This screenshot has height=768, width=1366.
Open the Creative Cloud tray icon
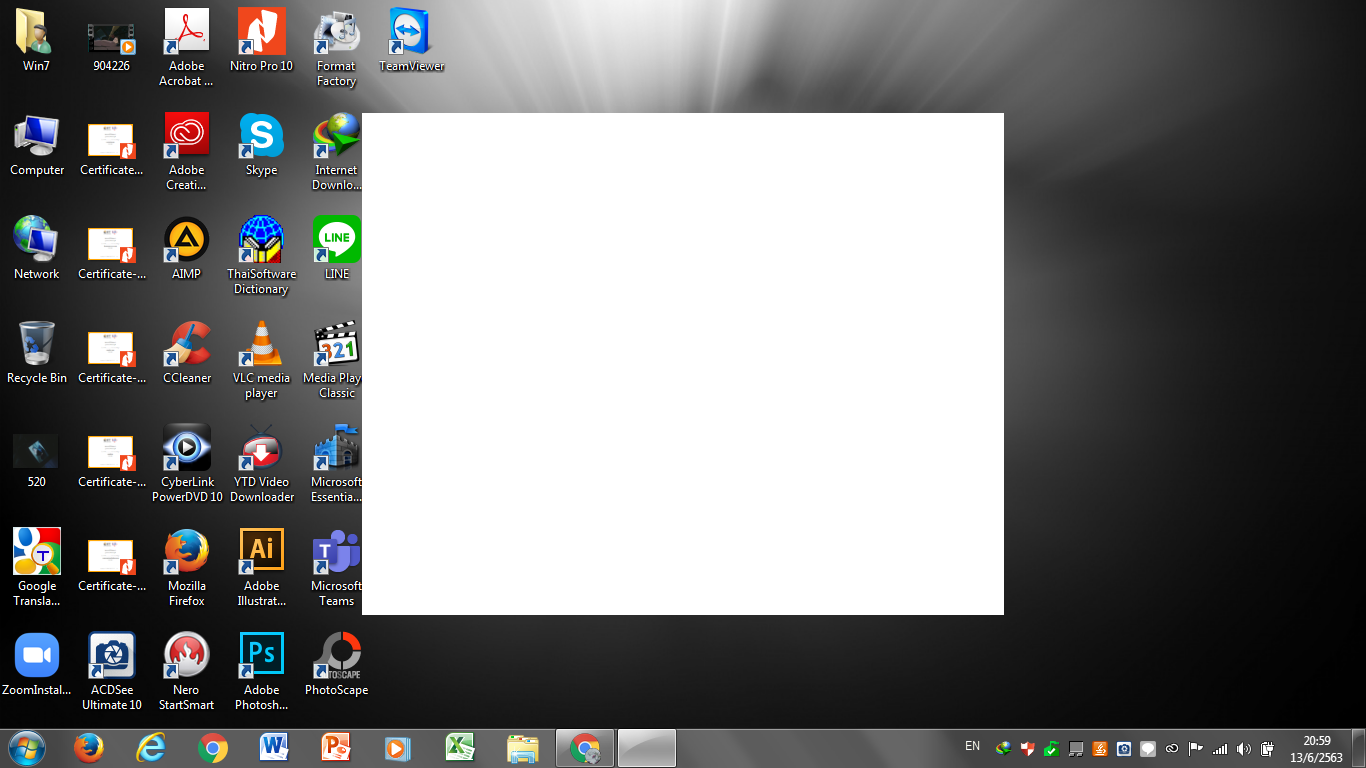[x=1172, y=748]
